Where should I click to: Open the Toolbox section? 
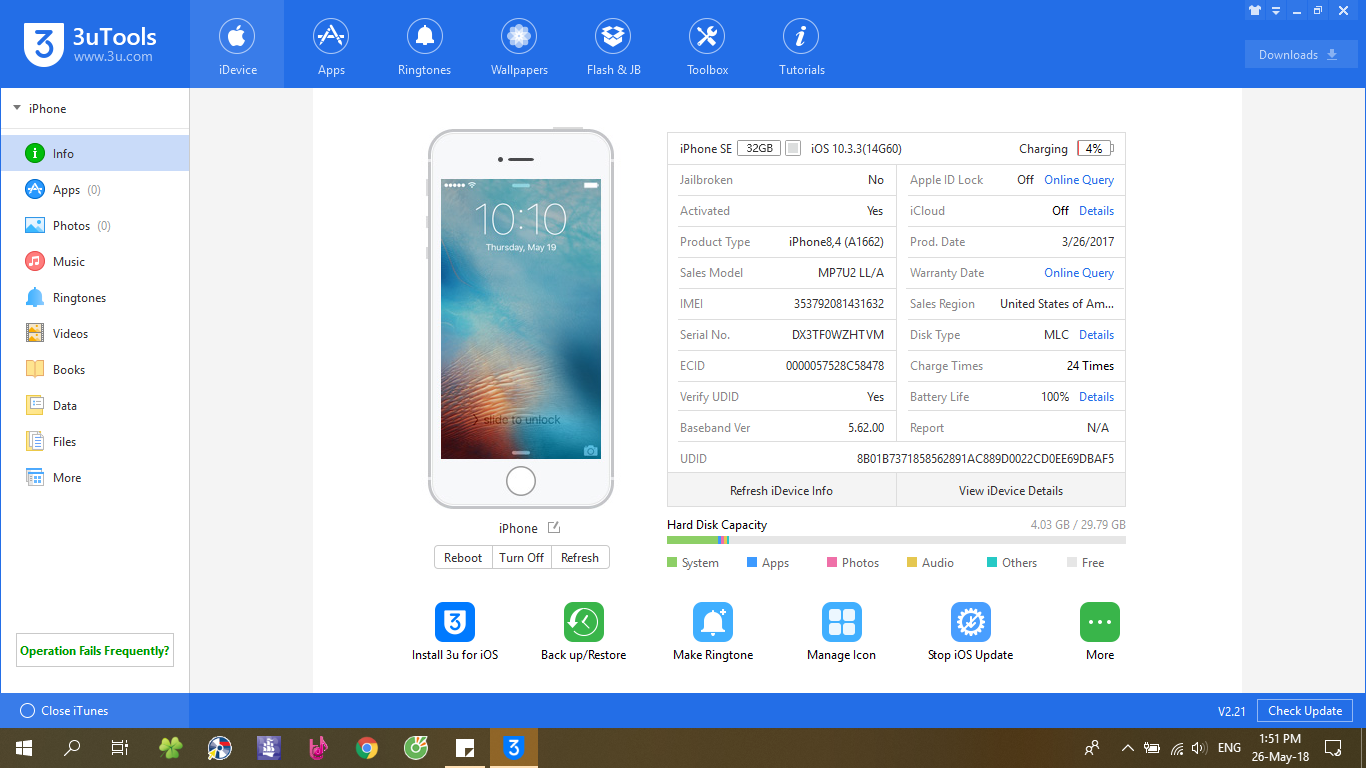pyautogui.click(x=707, y=47)
